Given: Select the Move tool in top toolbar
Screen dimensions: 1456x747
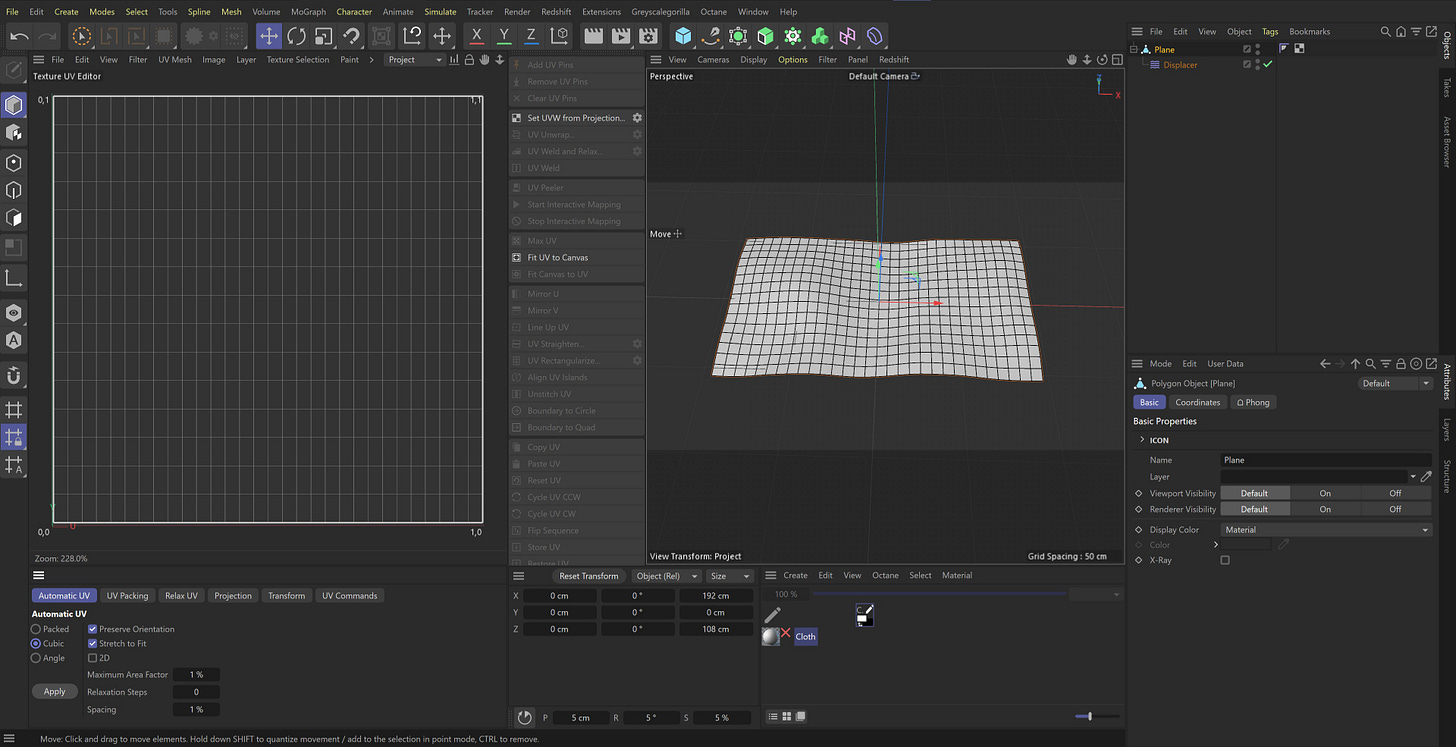Looking at the screenshot, I should click(269, 36).
